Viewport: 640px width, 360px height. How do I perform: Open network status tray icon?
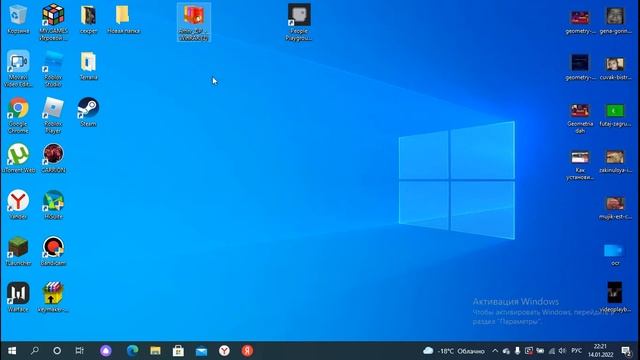point(551,351)
